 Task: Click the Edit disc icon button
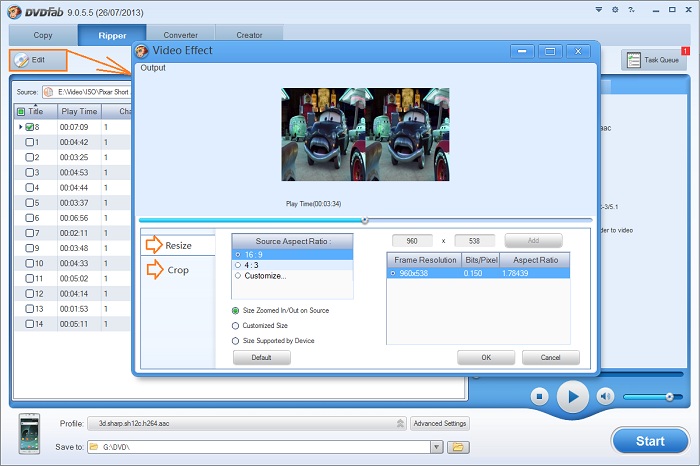[x=38, y=60]
